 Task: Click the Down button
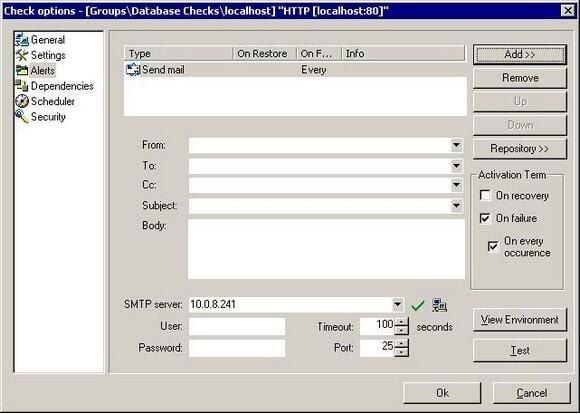tap(520, 125)
